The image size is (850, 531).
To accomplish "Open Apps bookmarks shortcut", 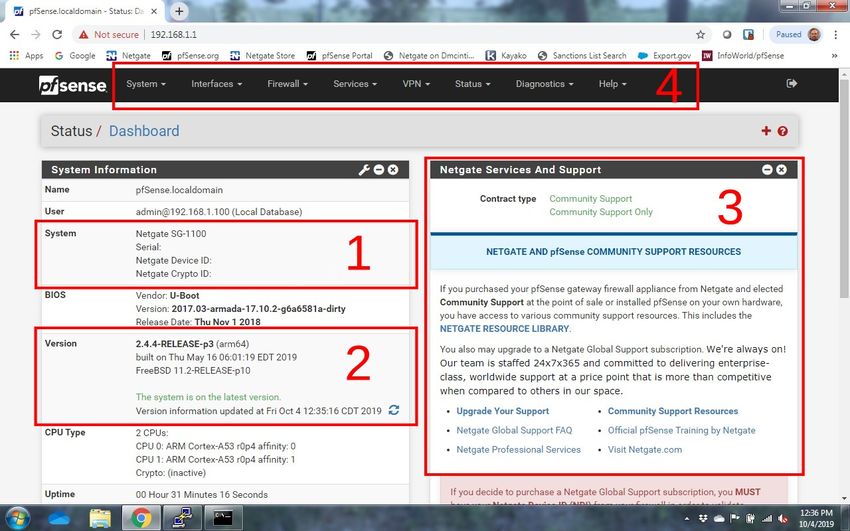I will tap(27, 55).
